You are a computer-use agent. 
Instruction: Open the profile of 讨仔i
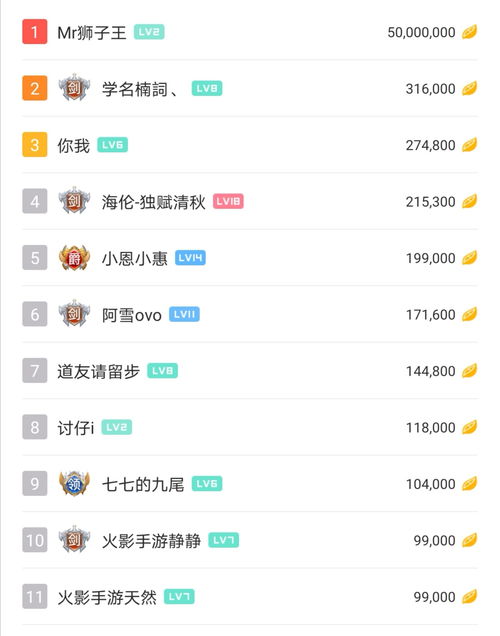[x=76, y=428]
